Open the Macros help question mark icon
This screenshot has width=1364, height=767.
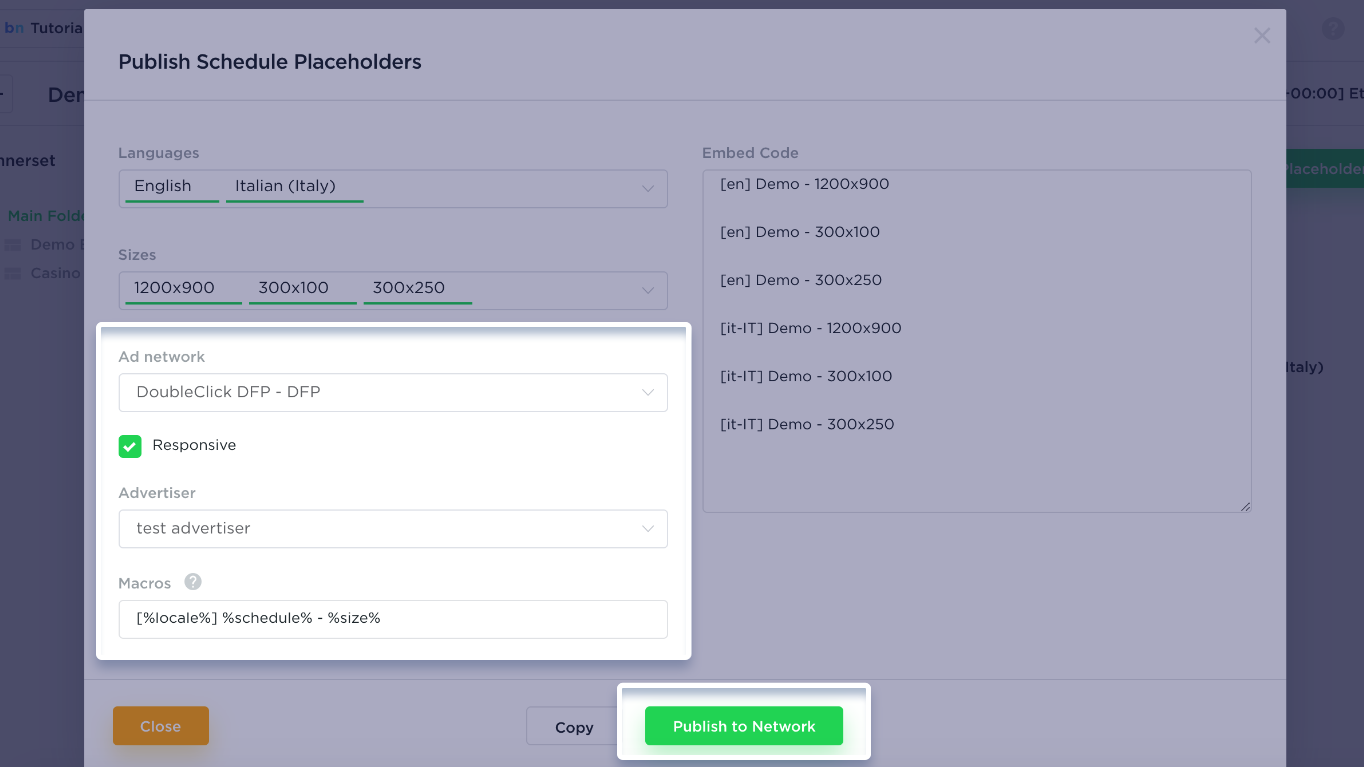[x=193, y=582]
